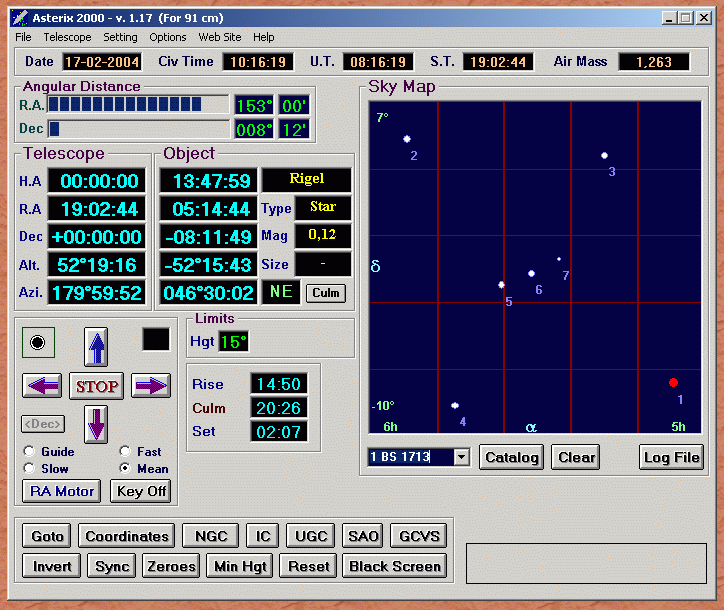Click the NE direction indicator

[281, 292]
